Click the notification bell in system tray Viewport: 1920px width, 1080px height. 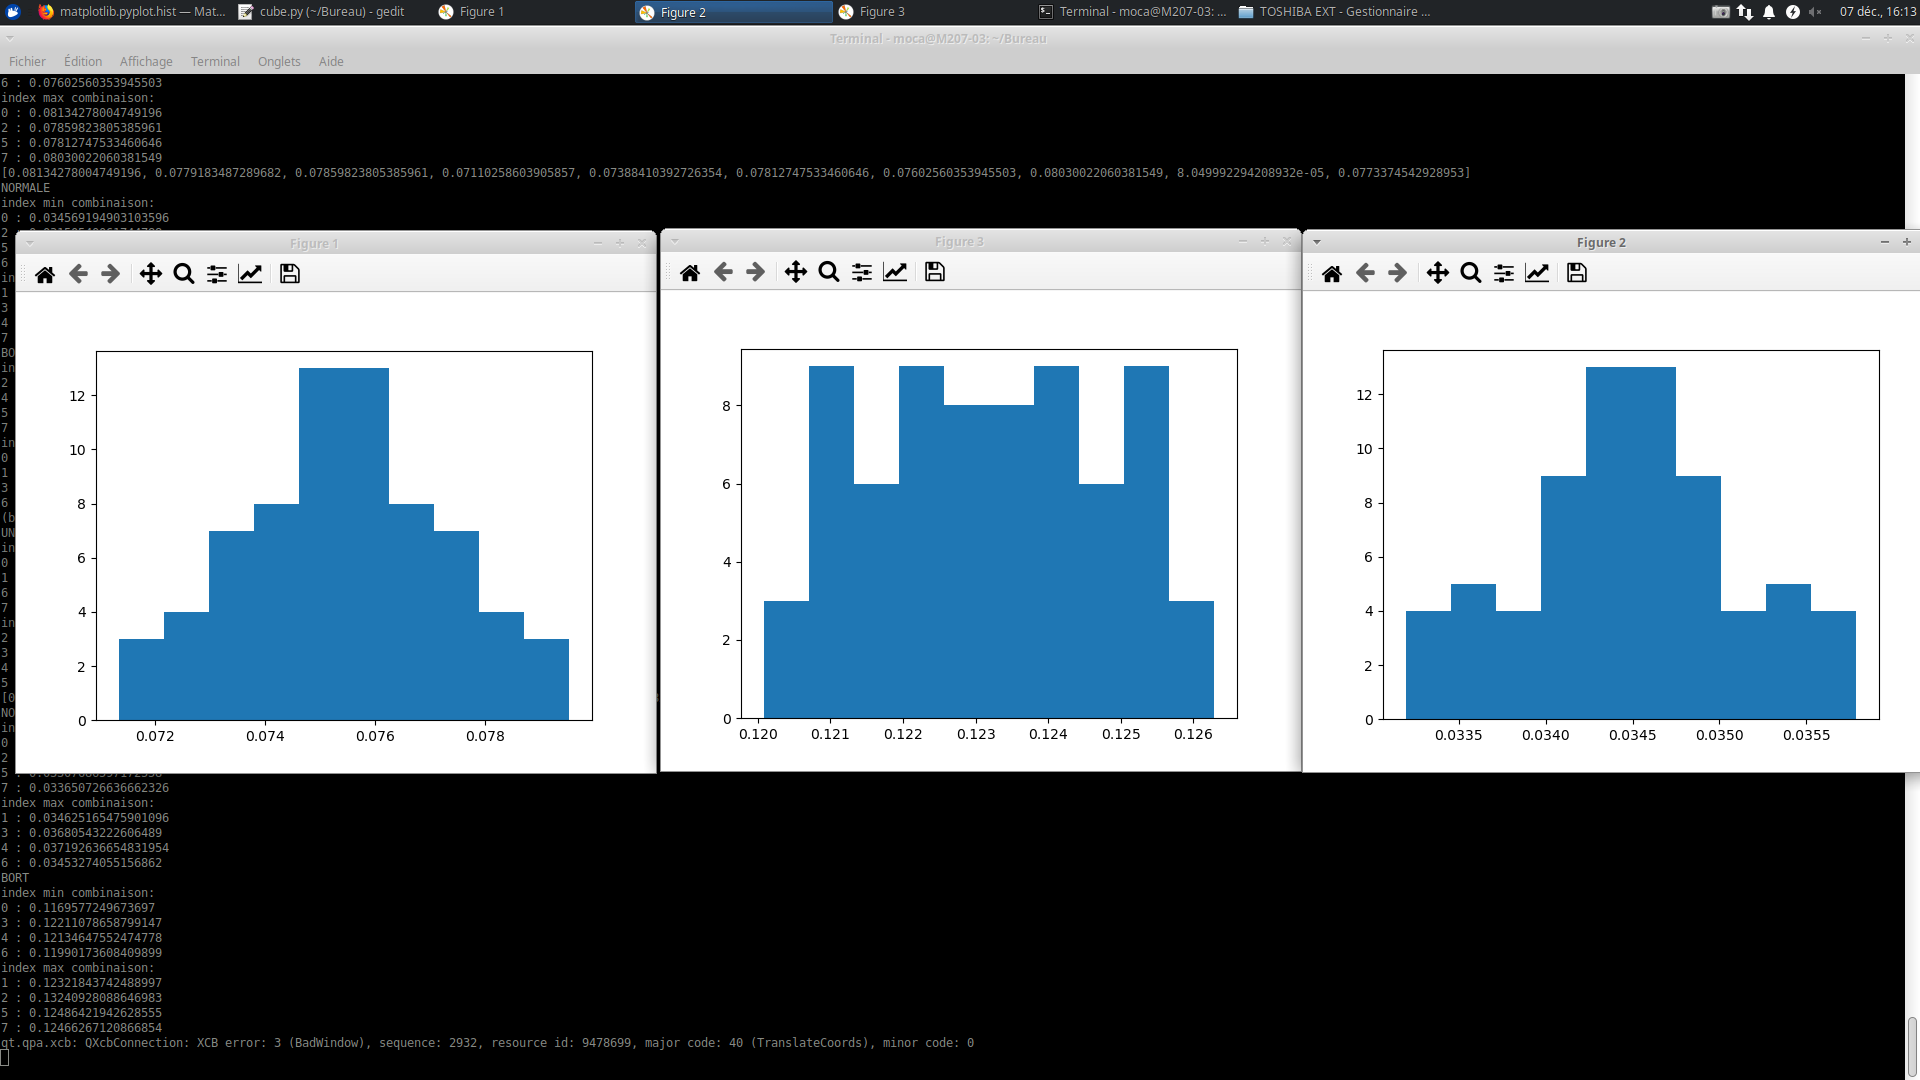1769,12
